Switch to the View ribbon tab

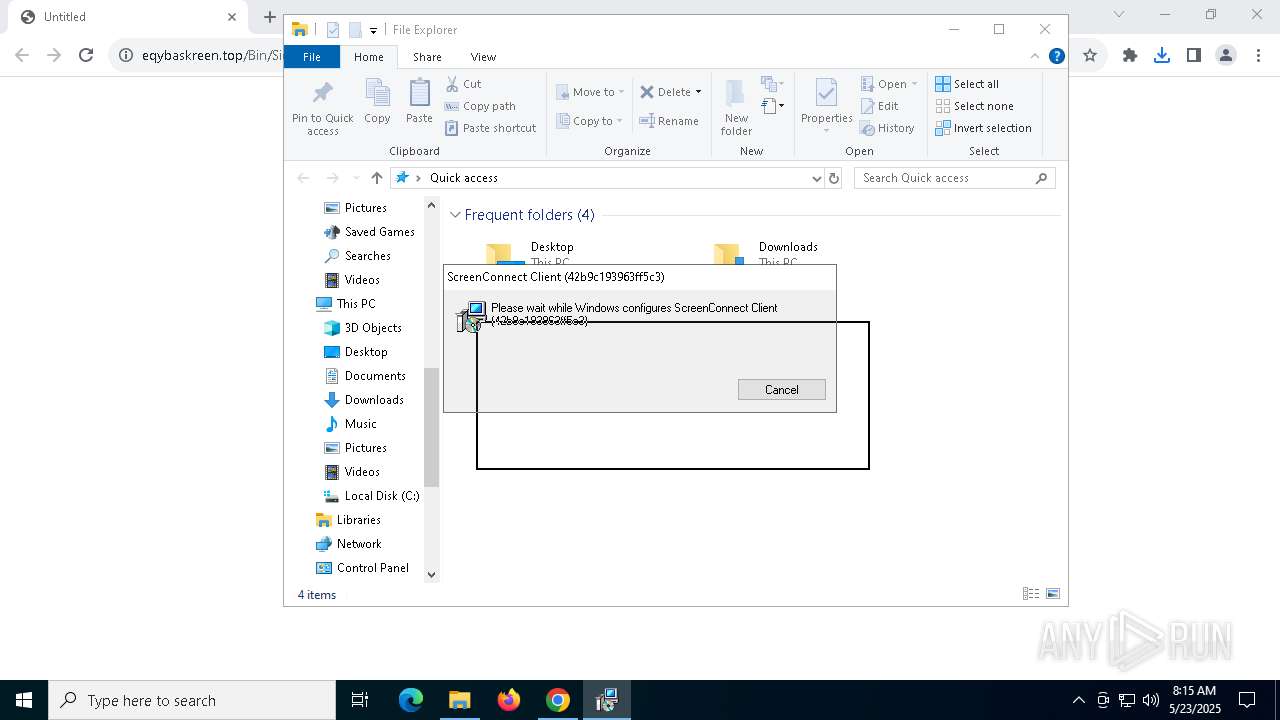483,57
